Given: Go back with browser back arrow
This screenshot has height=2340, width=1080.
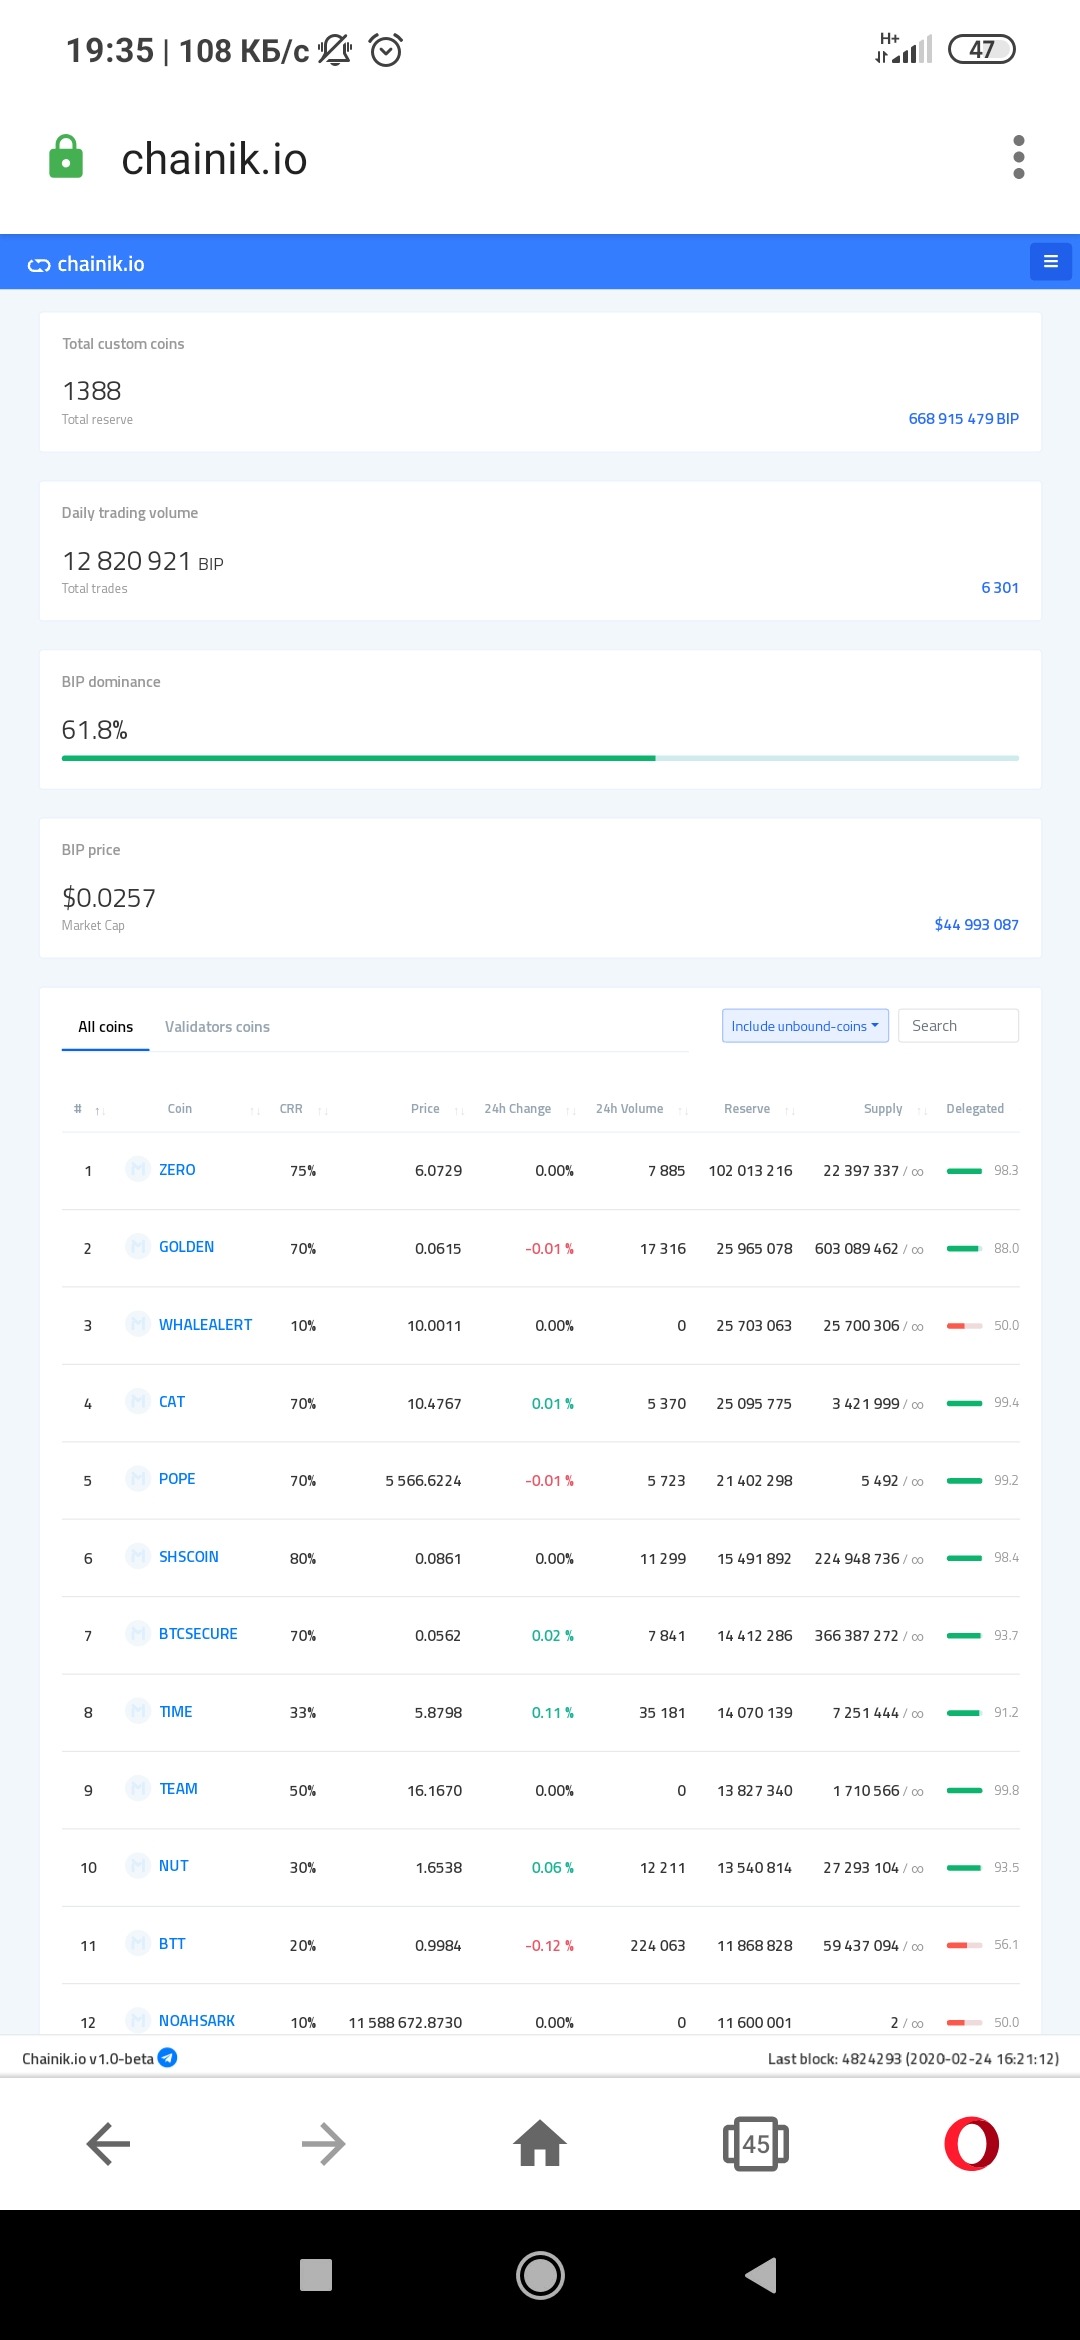Looking at the screenshot, I should click(108, 2143).
